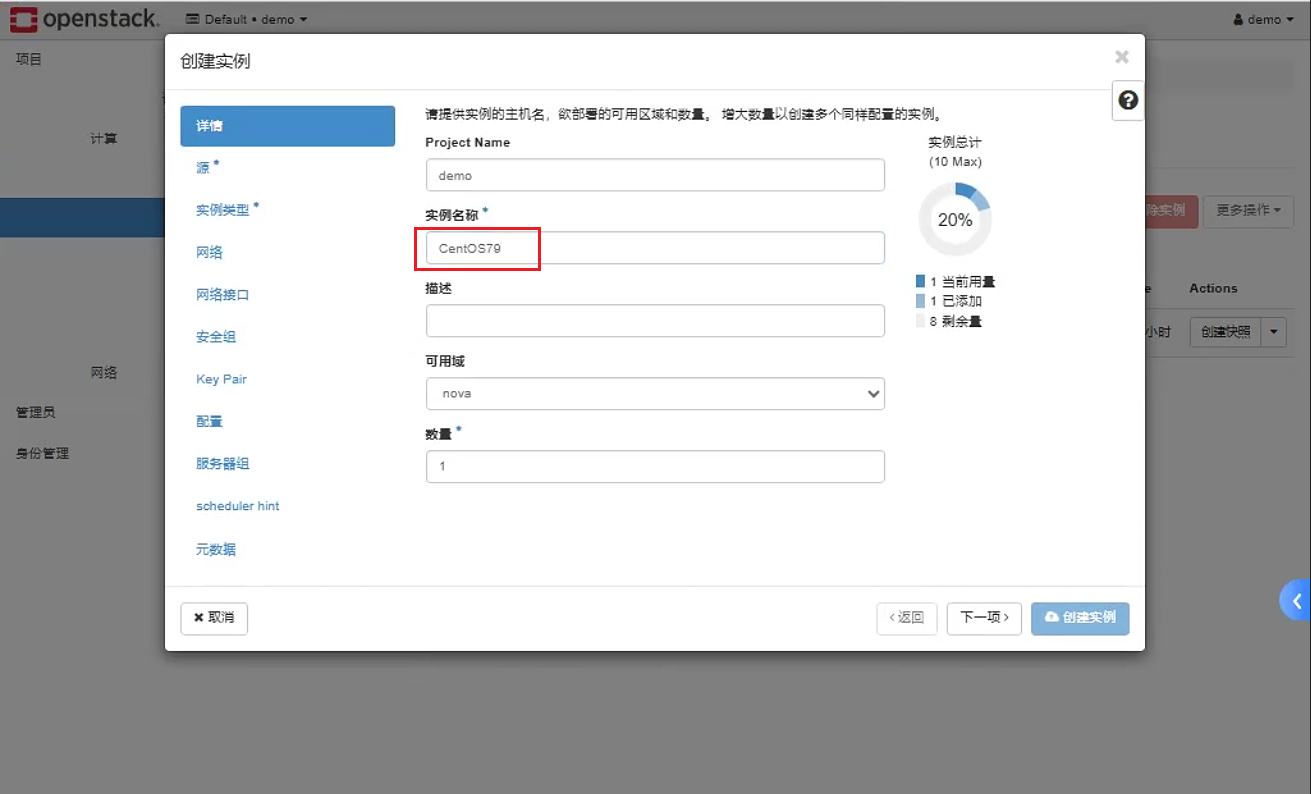Open the demo user menu
The height and width of the screenshot is (794, 1311).
pyautogui.click(x=1263, y=19)
